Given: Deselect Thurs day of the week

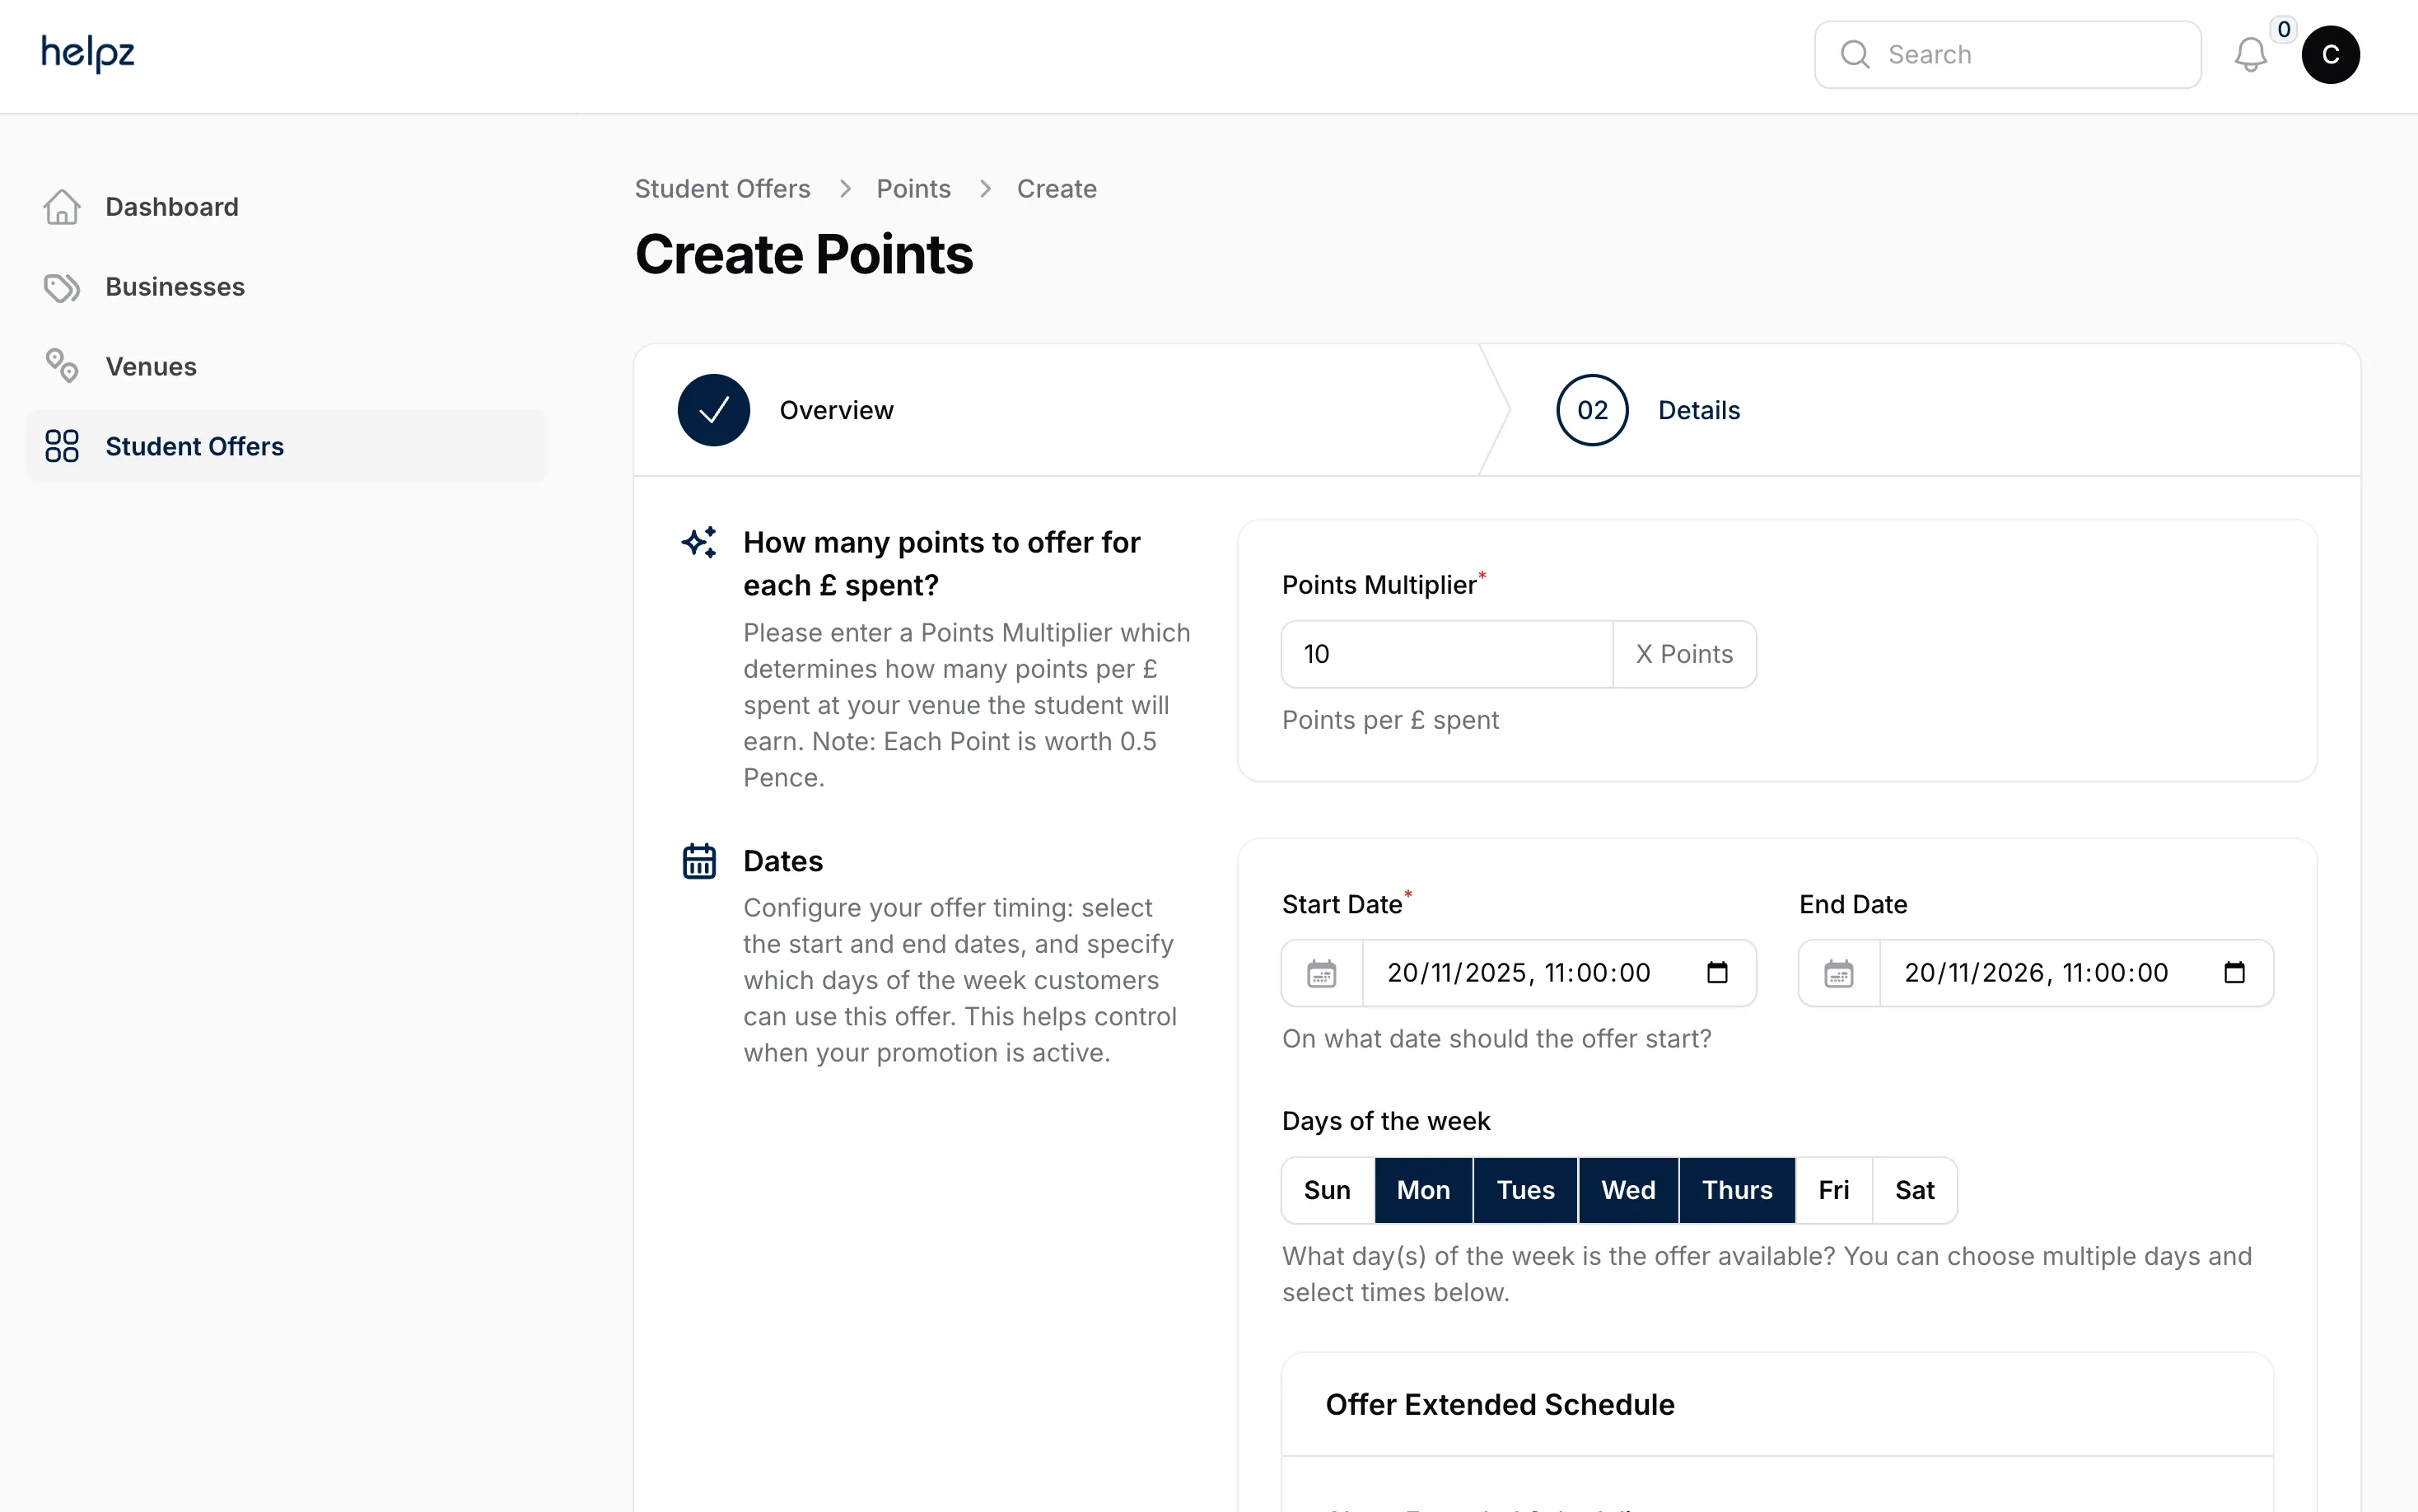Looking at the screenshot, I should 1737,1190.
